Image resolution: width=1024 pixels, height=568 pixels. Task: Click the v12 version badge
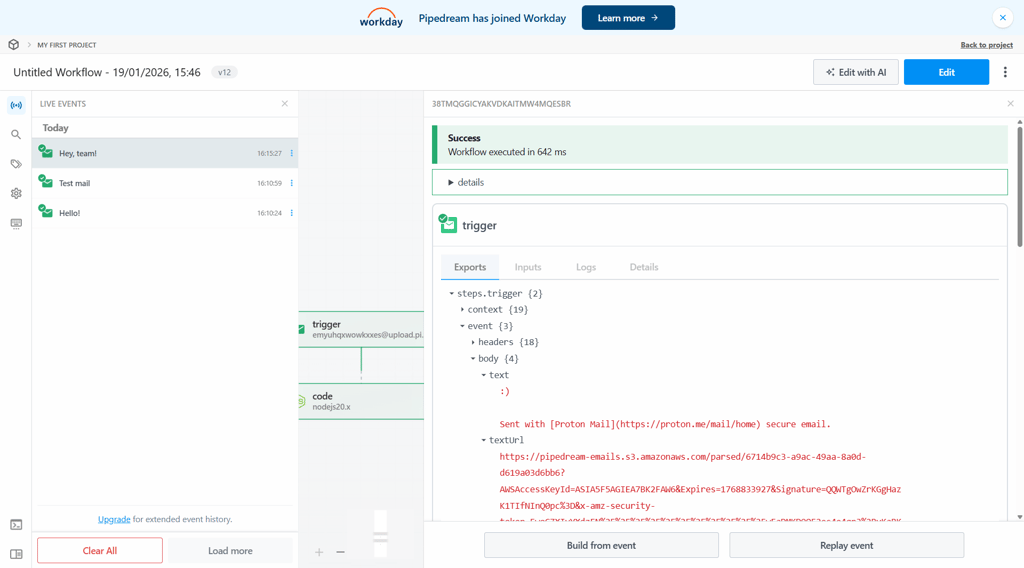224,72
